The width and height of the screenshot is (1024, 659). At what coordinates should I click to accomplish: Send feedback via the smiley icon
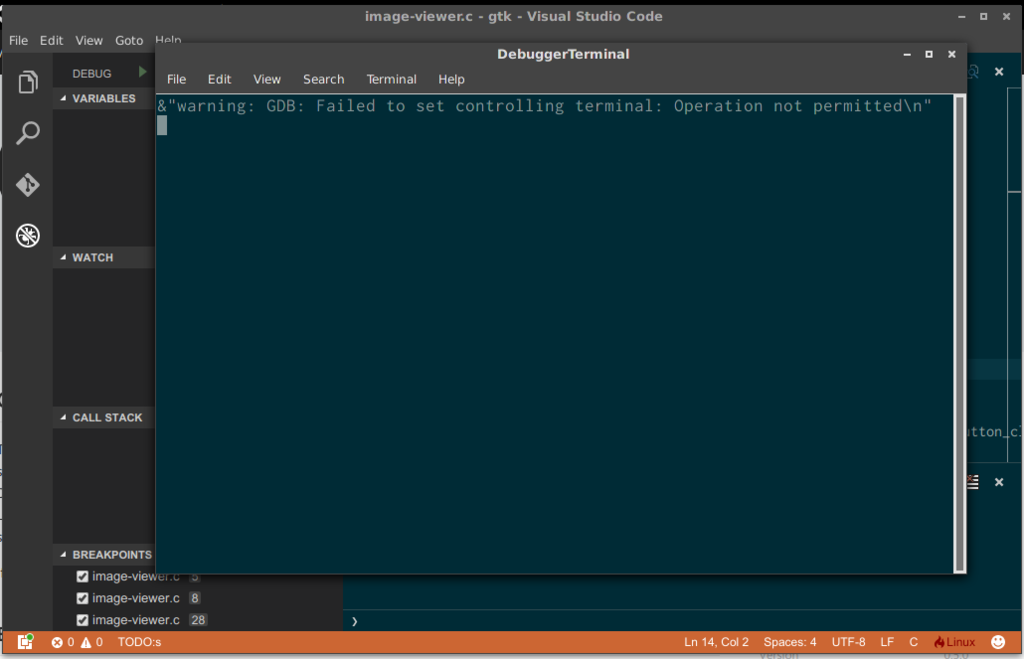coord(997,641)
